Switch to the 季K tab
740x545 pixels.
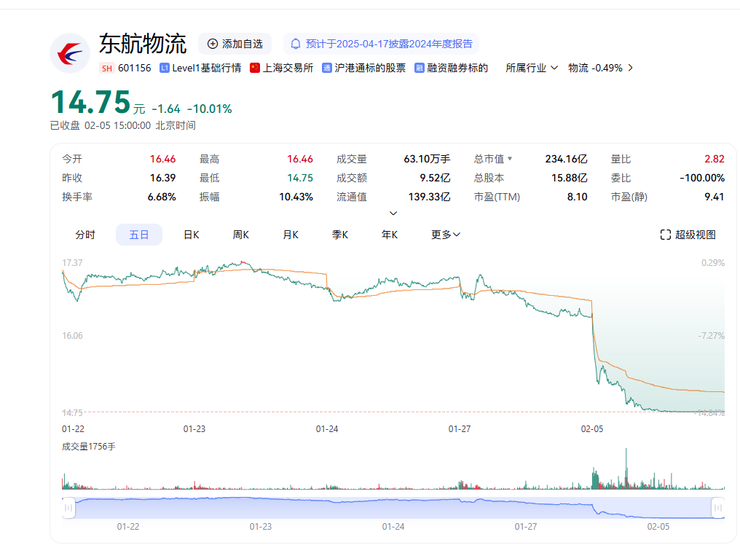[x=340, y=235]
